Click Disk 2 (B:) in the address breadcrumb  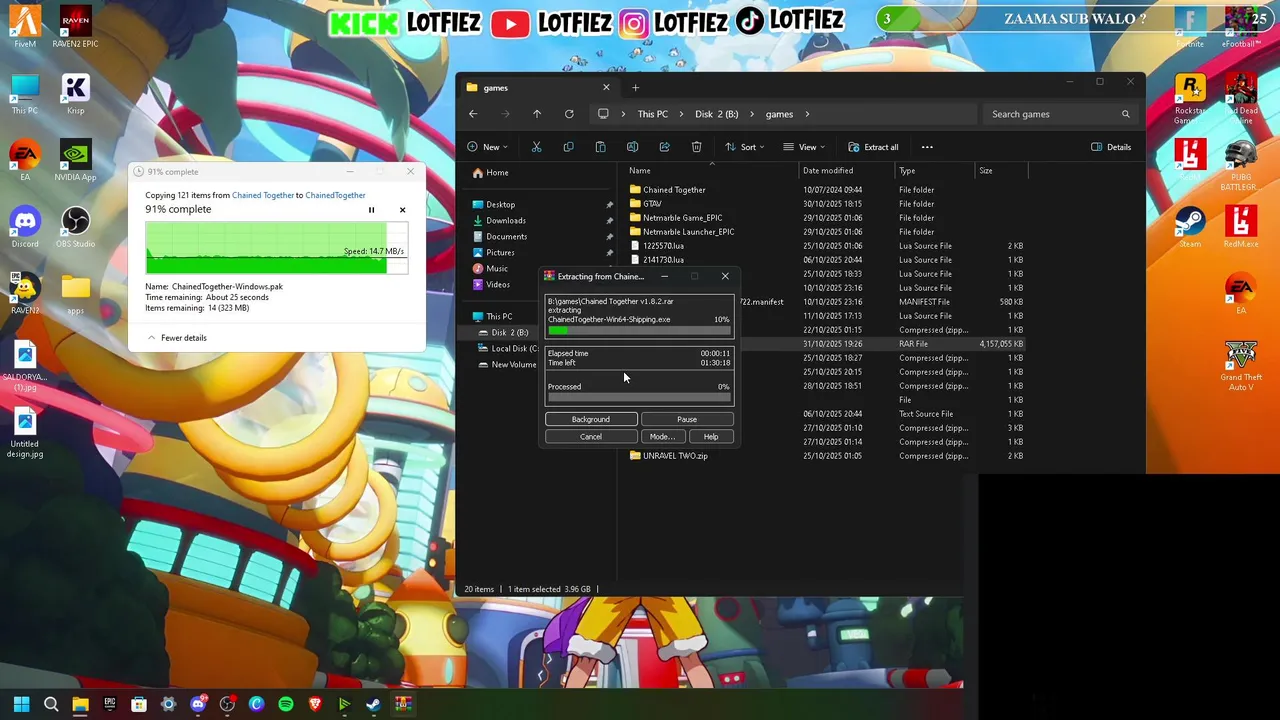[717, 114]
